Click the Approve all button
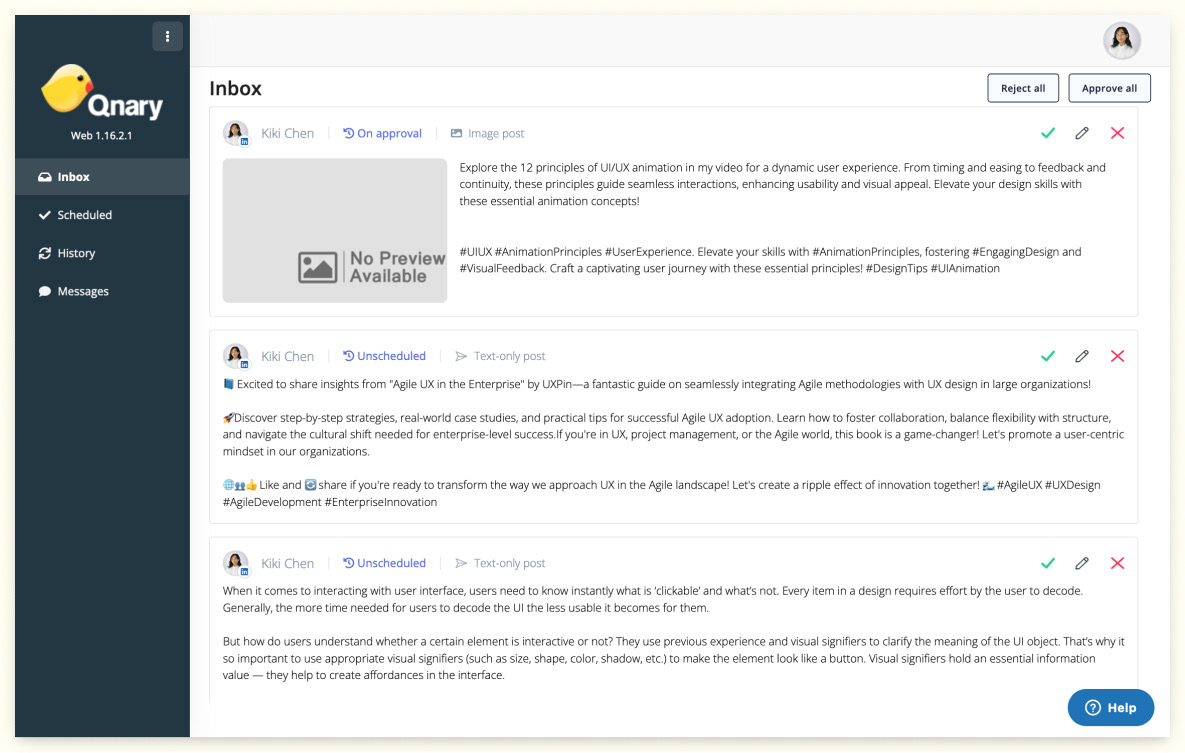Image resolution: width=1185 pixels, height=753 pixels. coord(1109,88)
